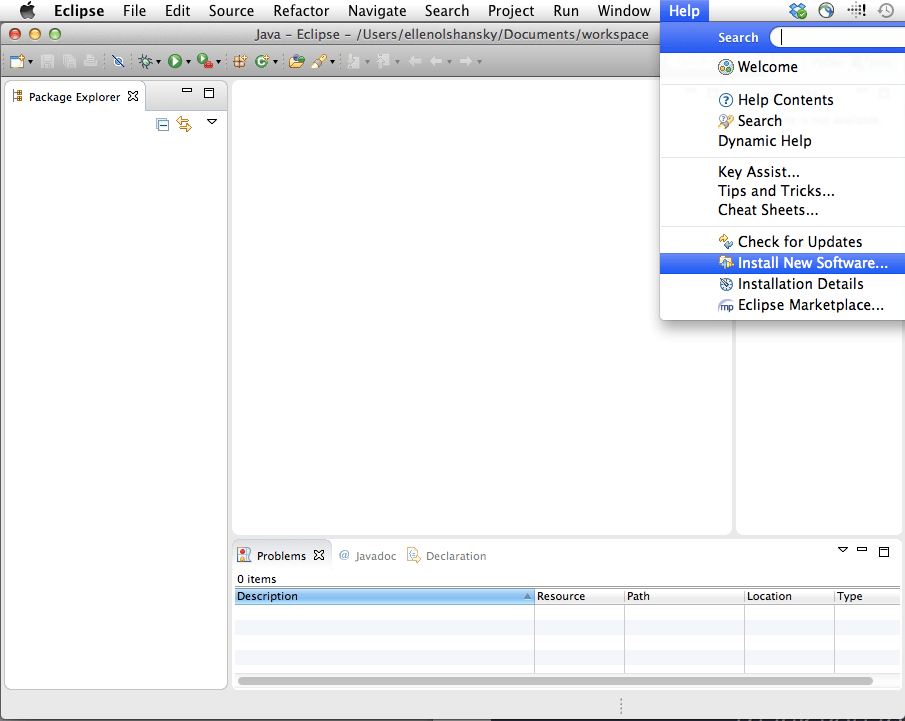The image size is (905, 721).
Task: Choose Search in the Help menu
Action: pos(783,121)
